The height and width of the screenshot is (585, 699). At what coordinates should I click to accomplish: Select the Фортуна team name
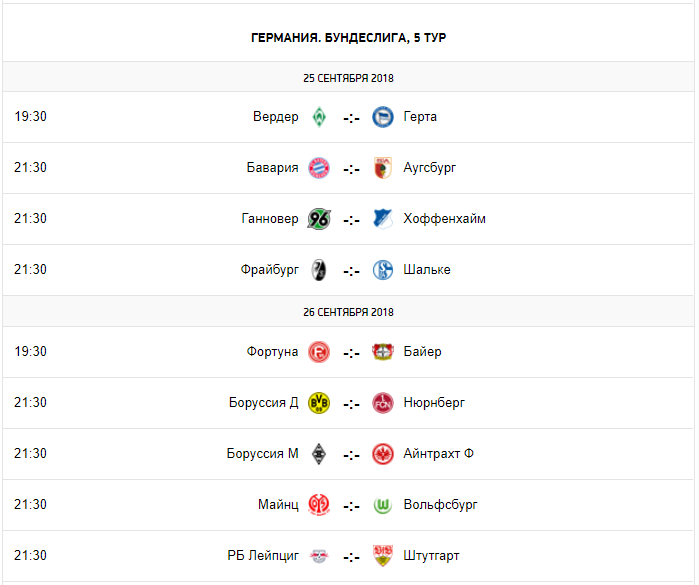point(272,351)
